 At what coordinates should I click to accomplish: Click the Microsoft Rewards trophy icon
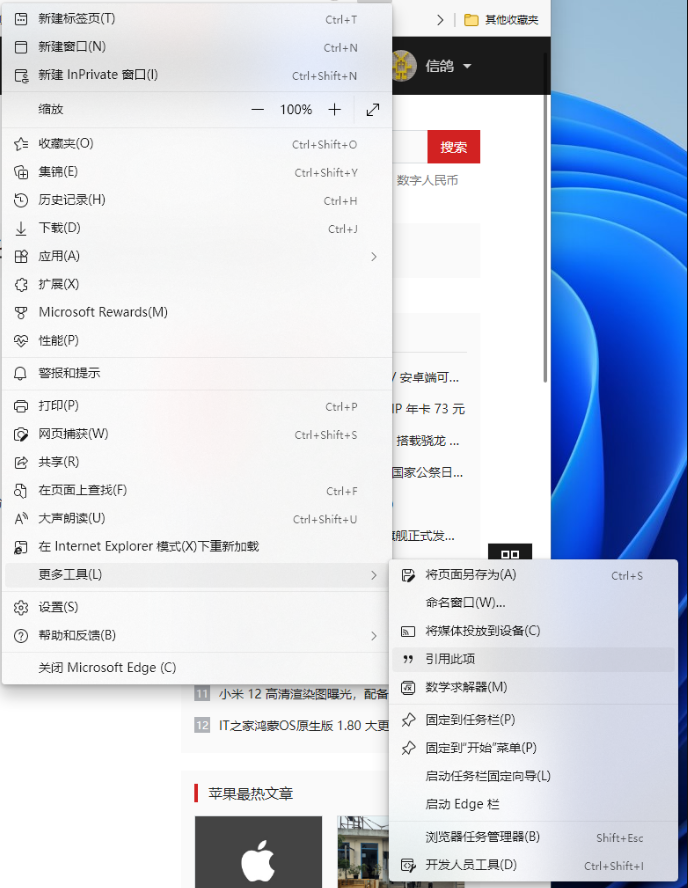point(21,313)
